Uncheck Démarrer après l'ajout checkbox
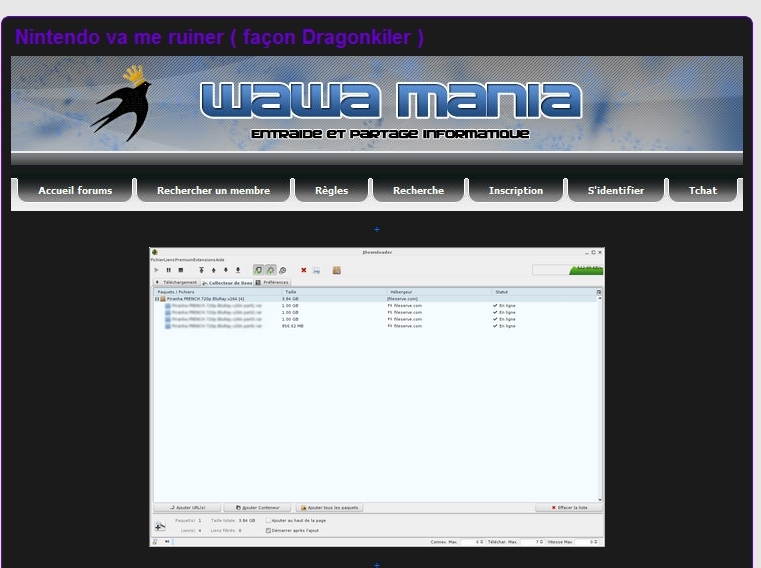The height and width of the screenshot is (568, 761). 268,531
